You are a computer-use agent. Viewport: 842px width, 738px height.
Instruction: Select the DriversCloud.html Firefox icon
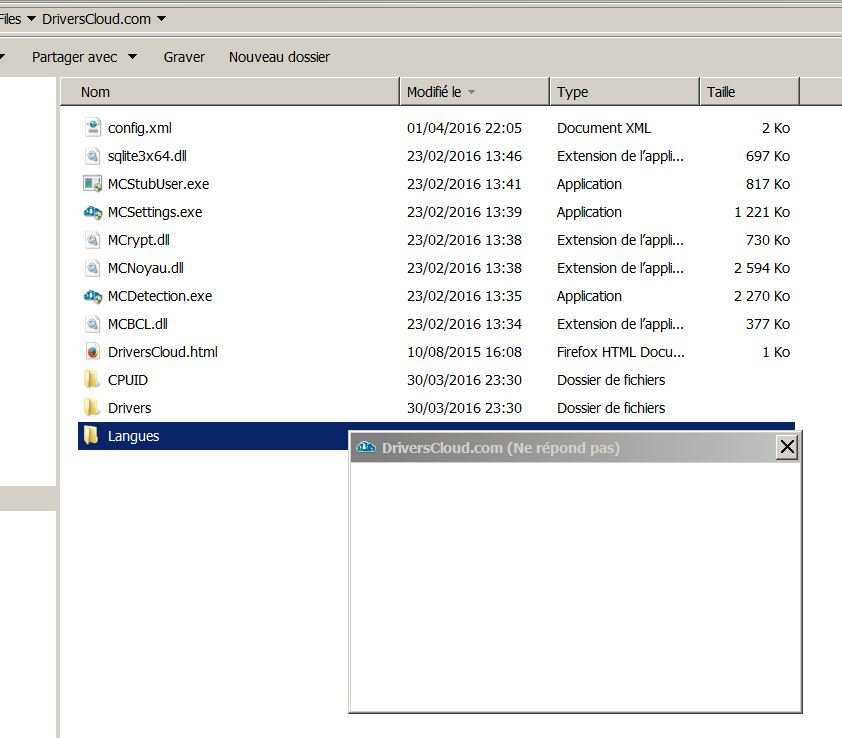click(x=92, y=352)
